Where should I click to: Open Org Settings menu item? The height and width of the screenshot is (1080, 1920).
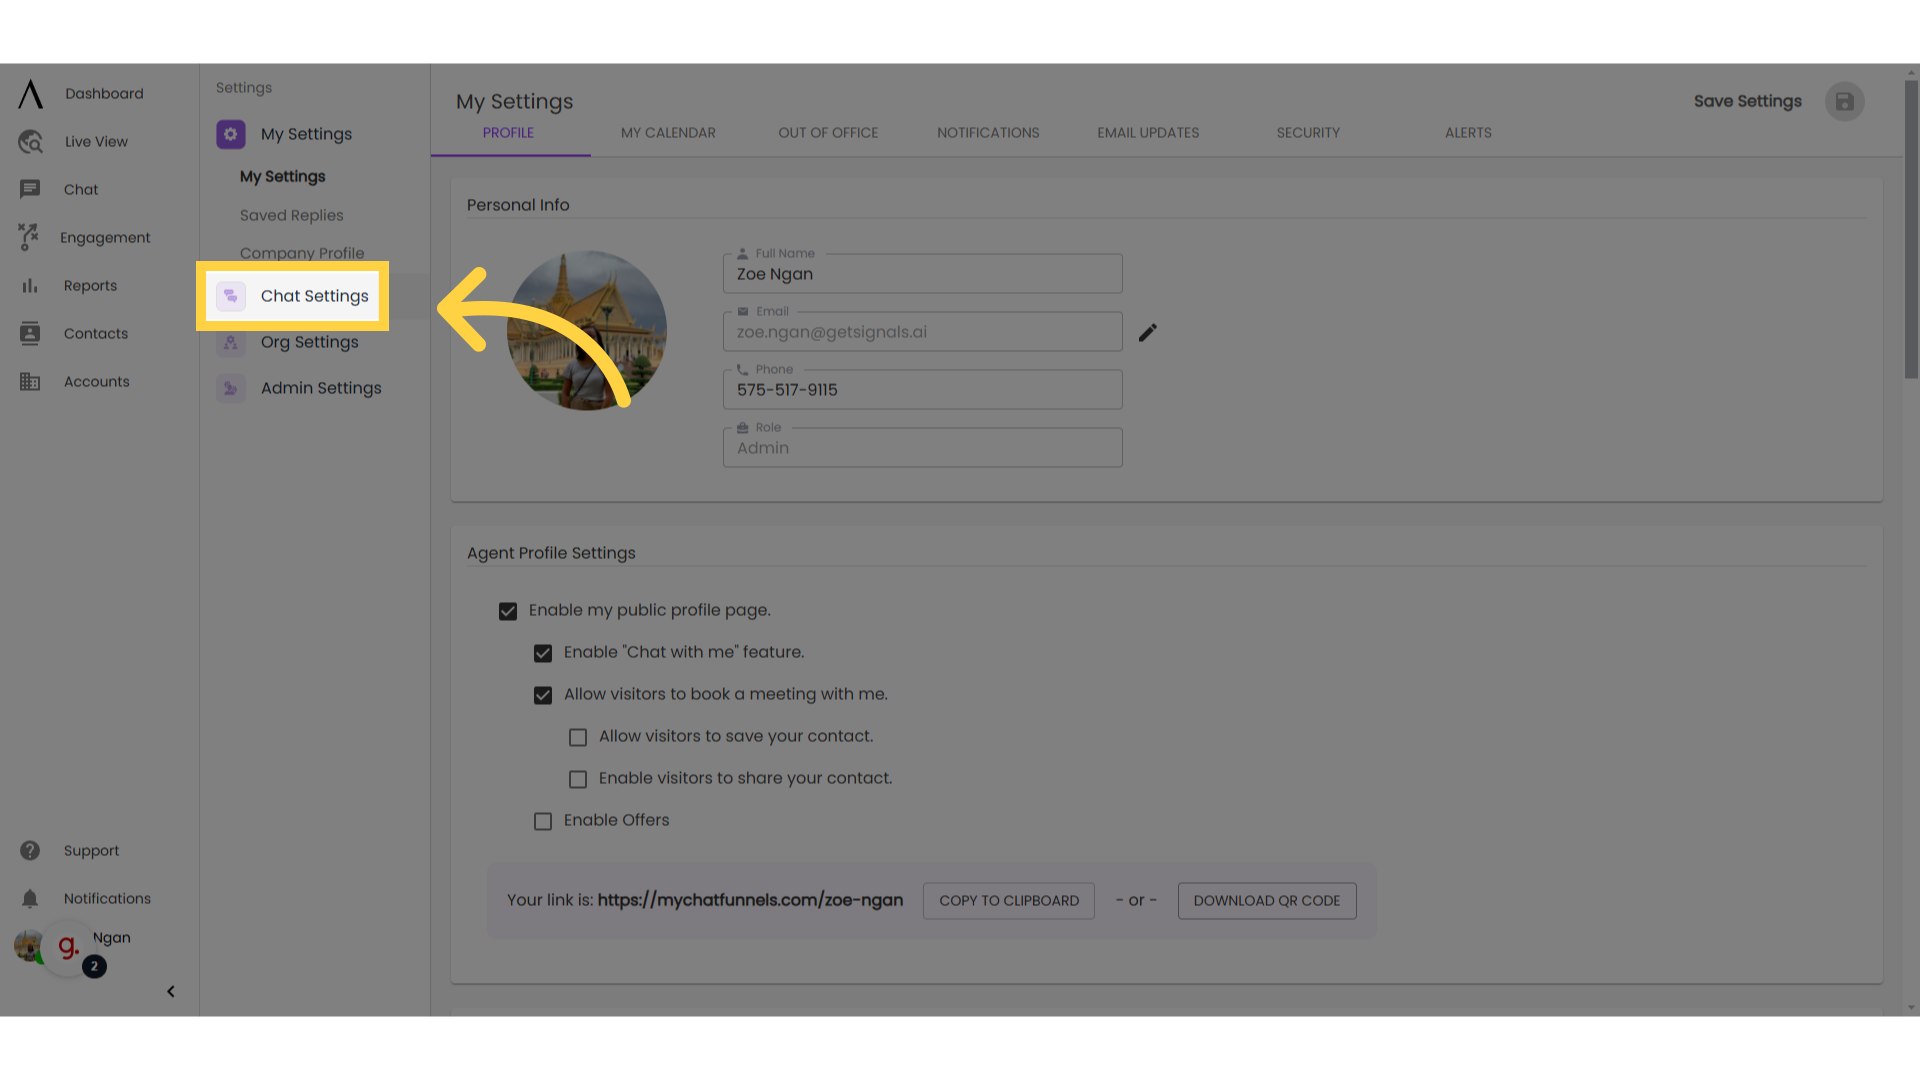(309, 342)
